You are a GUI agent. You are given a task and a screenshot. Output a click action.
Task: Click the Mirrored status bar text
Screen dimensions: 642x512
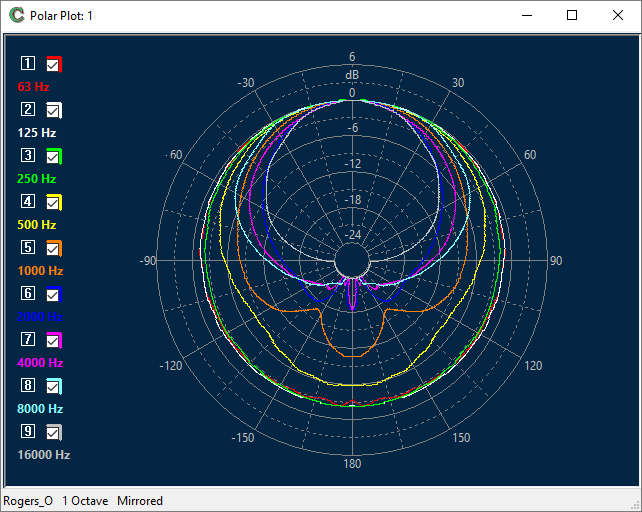click(139, 501)
